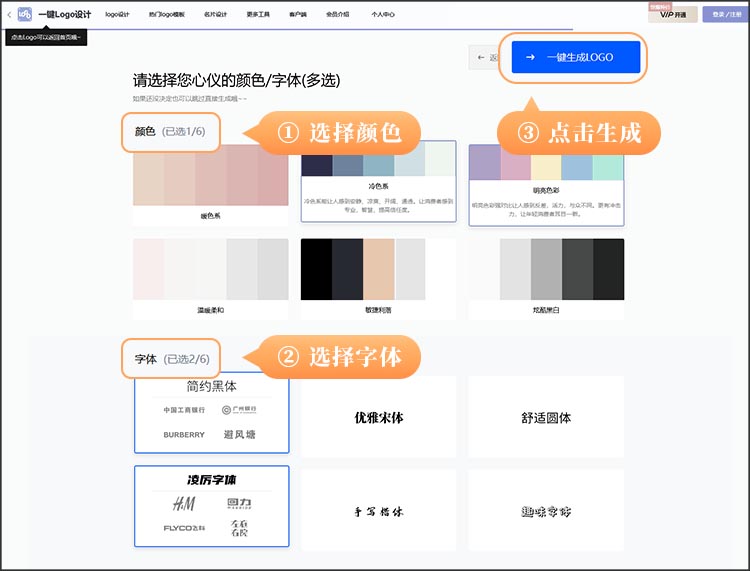Screen dimensions: 750x571
Task: Select the 趣味字体 font card
Action: point(546,510)
